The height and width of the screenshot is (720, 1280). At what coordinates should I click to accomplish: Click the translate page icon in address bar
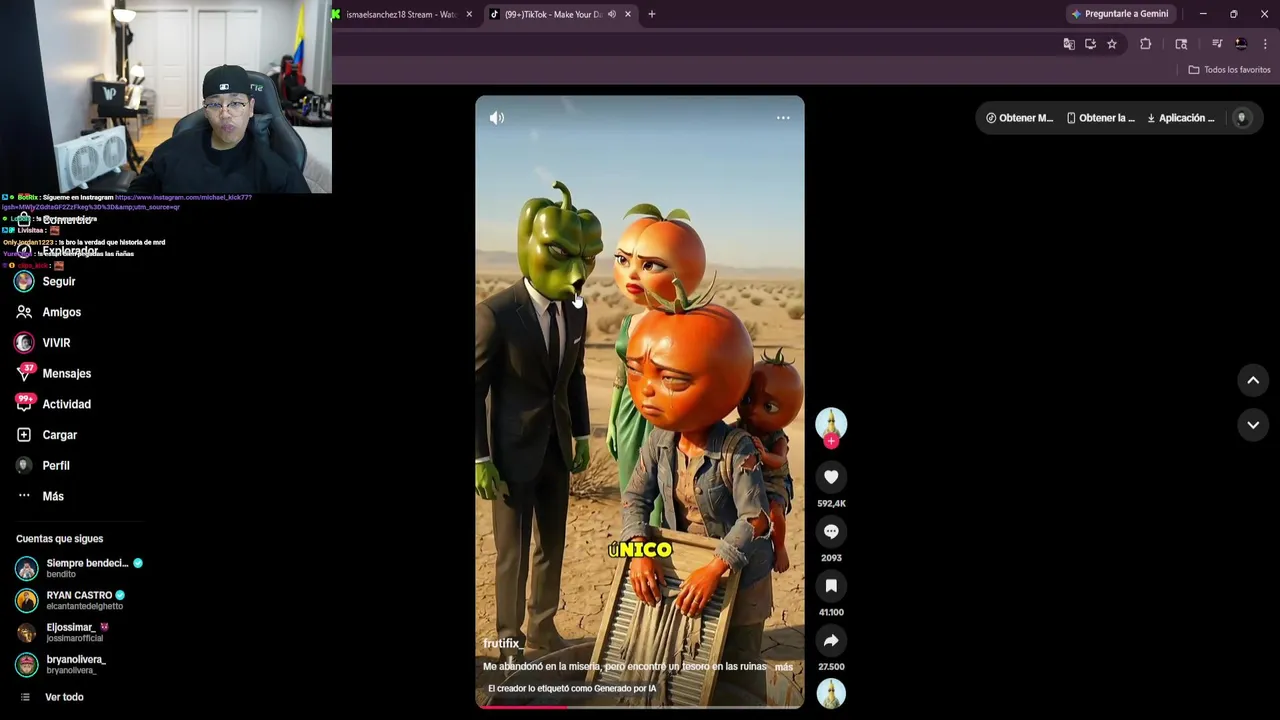coord(1069,44)
